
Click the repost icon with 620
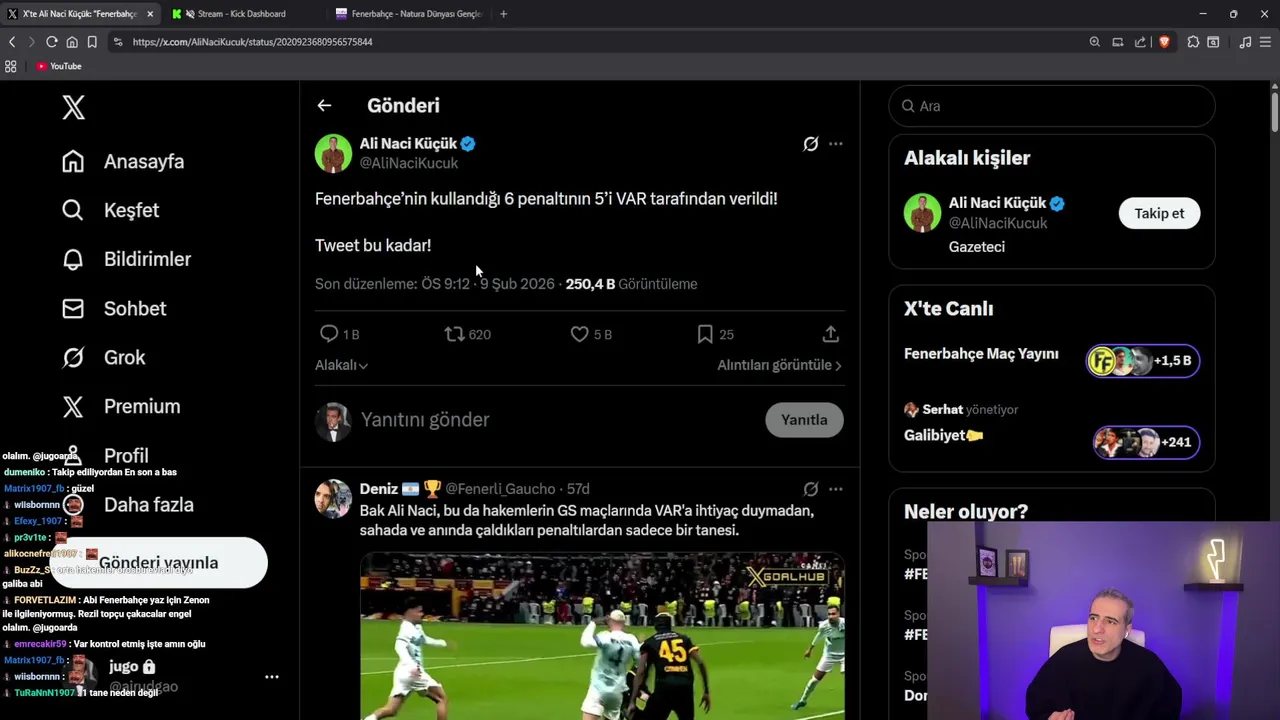click(x=455, y=334)
